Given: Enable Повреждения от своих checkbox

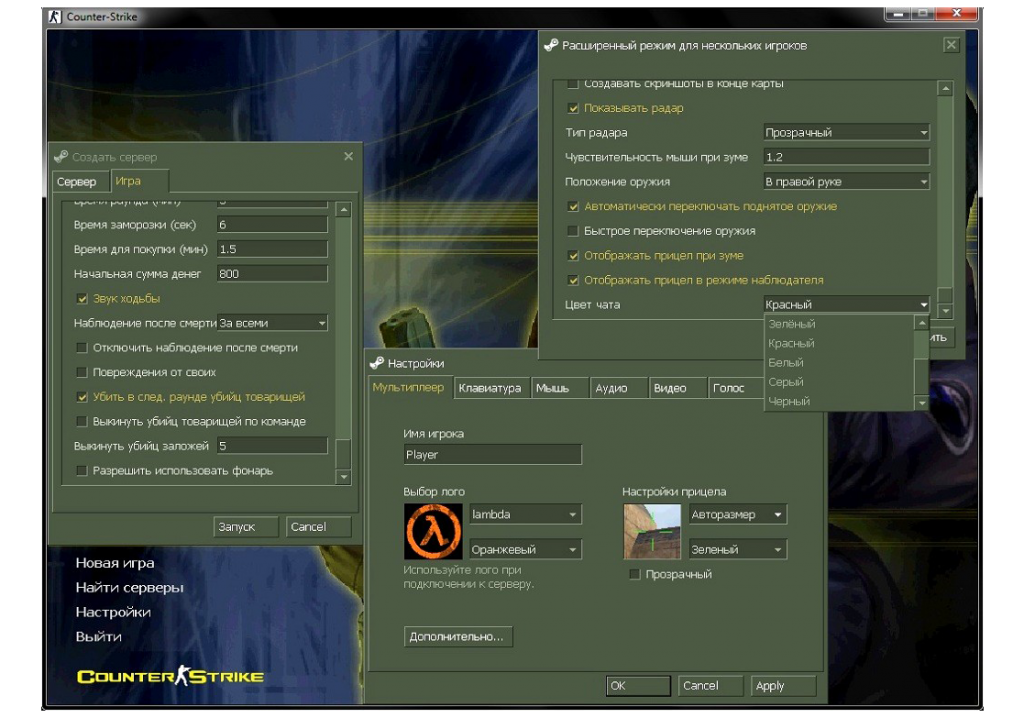Looking at the screenshot, I should (82, 372).
